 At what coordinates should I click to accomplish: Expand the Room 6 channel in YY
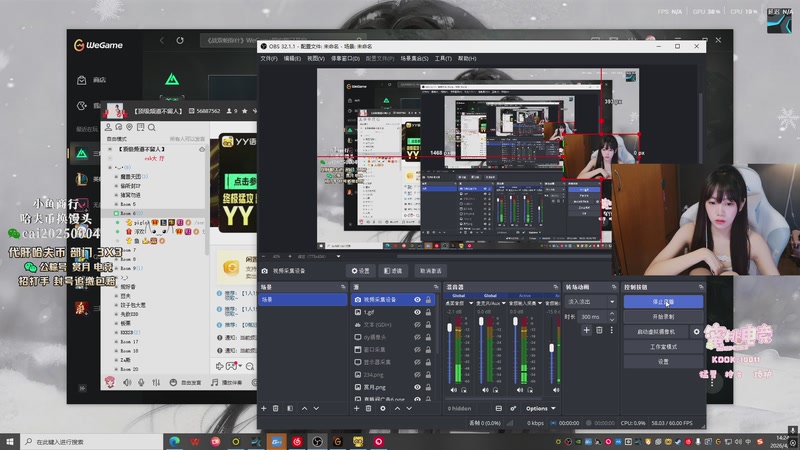click(116, 213)
